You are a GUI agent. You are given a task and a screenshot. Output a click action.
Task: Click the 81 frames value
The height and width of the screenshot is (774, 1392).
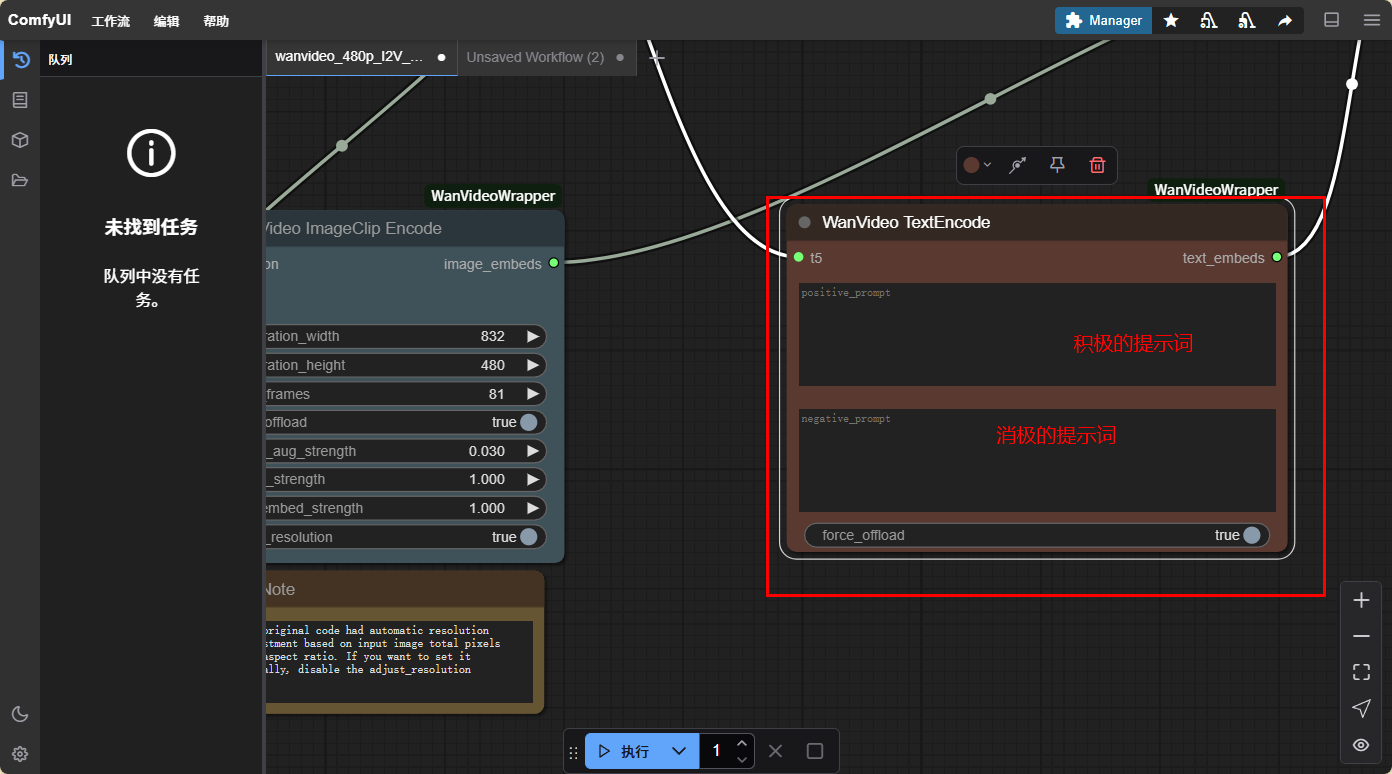(x=497, y=394)
